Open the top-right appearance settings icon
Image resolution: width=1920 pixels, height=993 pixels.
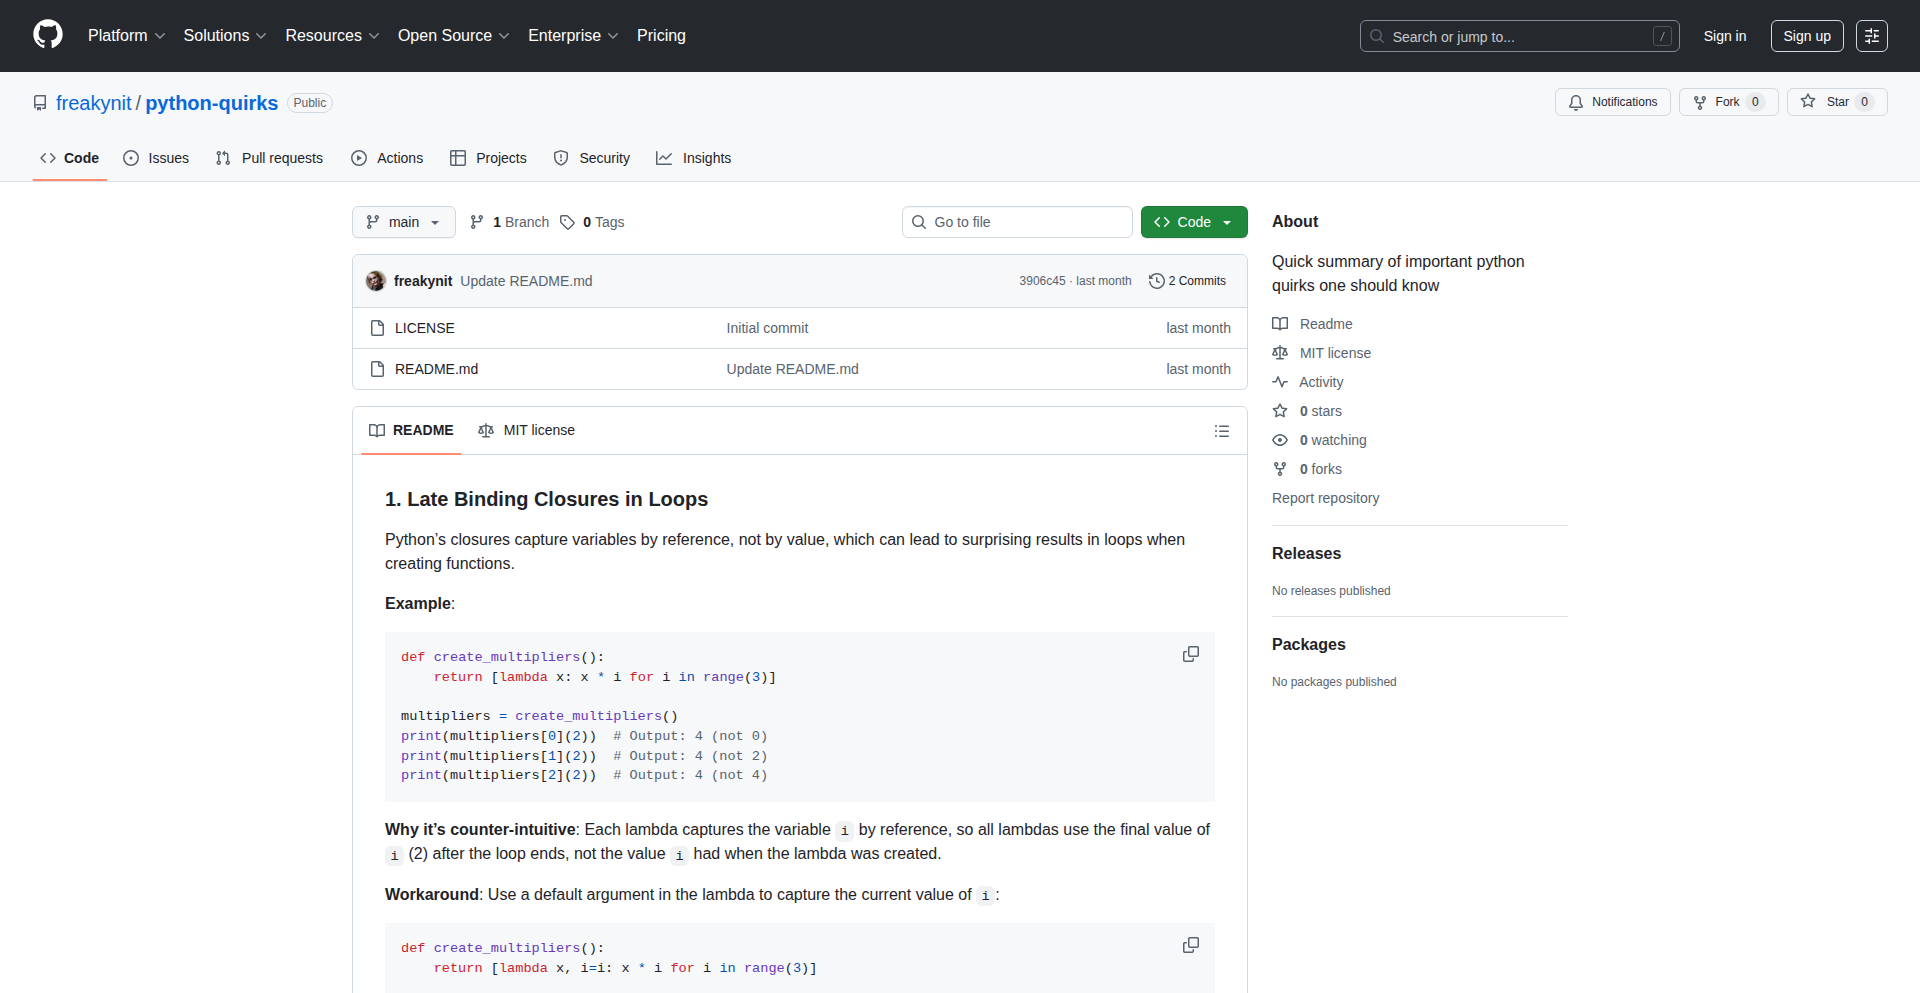pyautogui.click(x=1871, y=36)
